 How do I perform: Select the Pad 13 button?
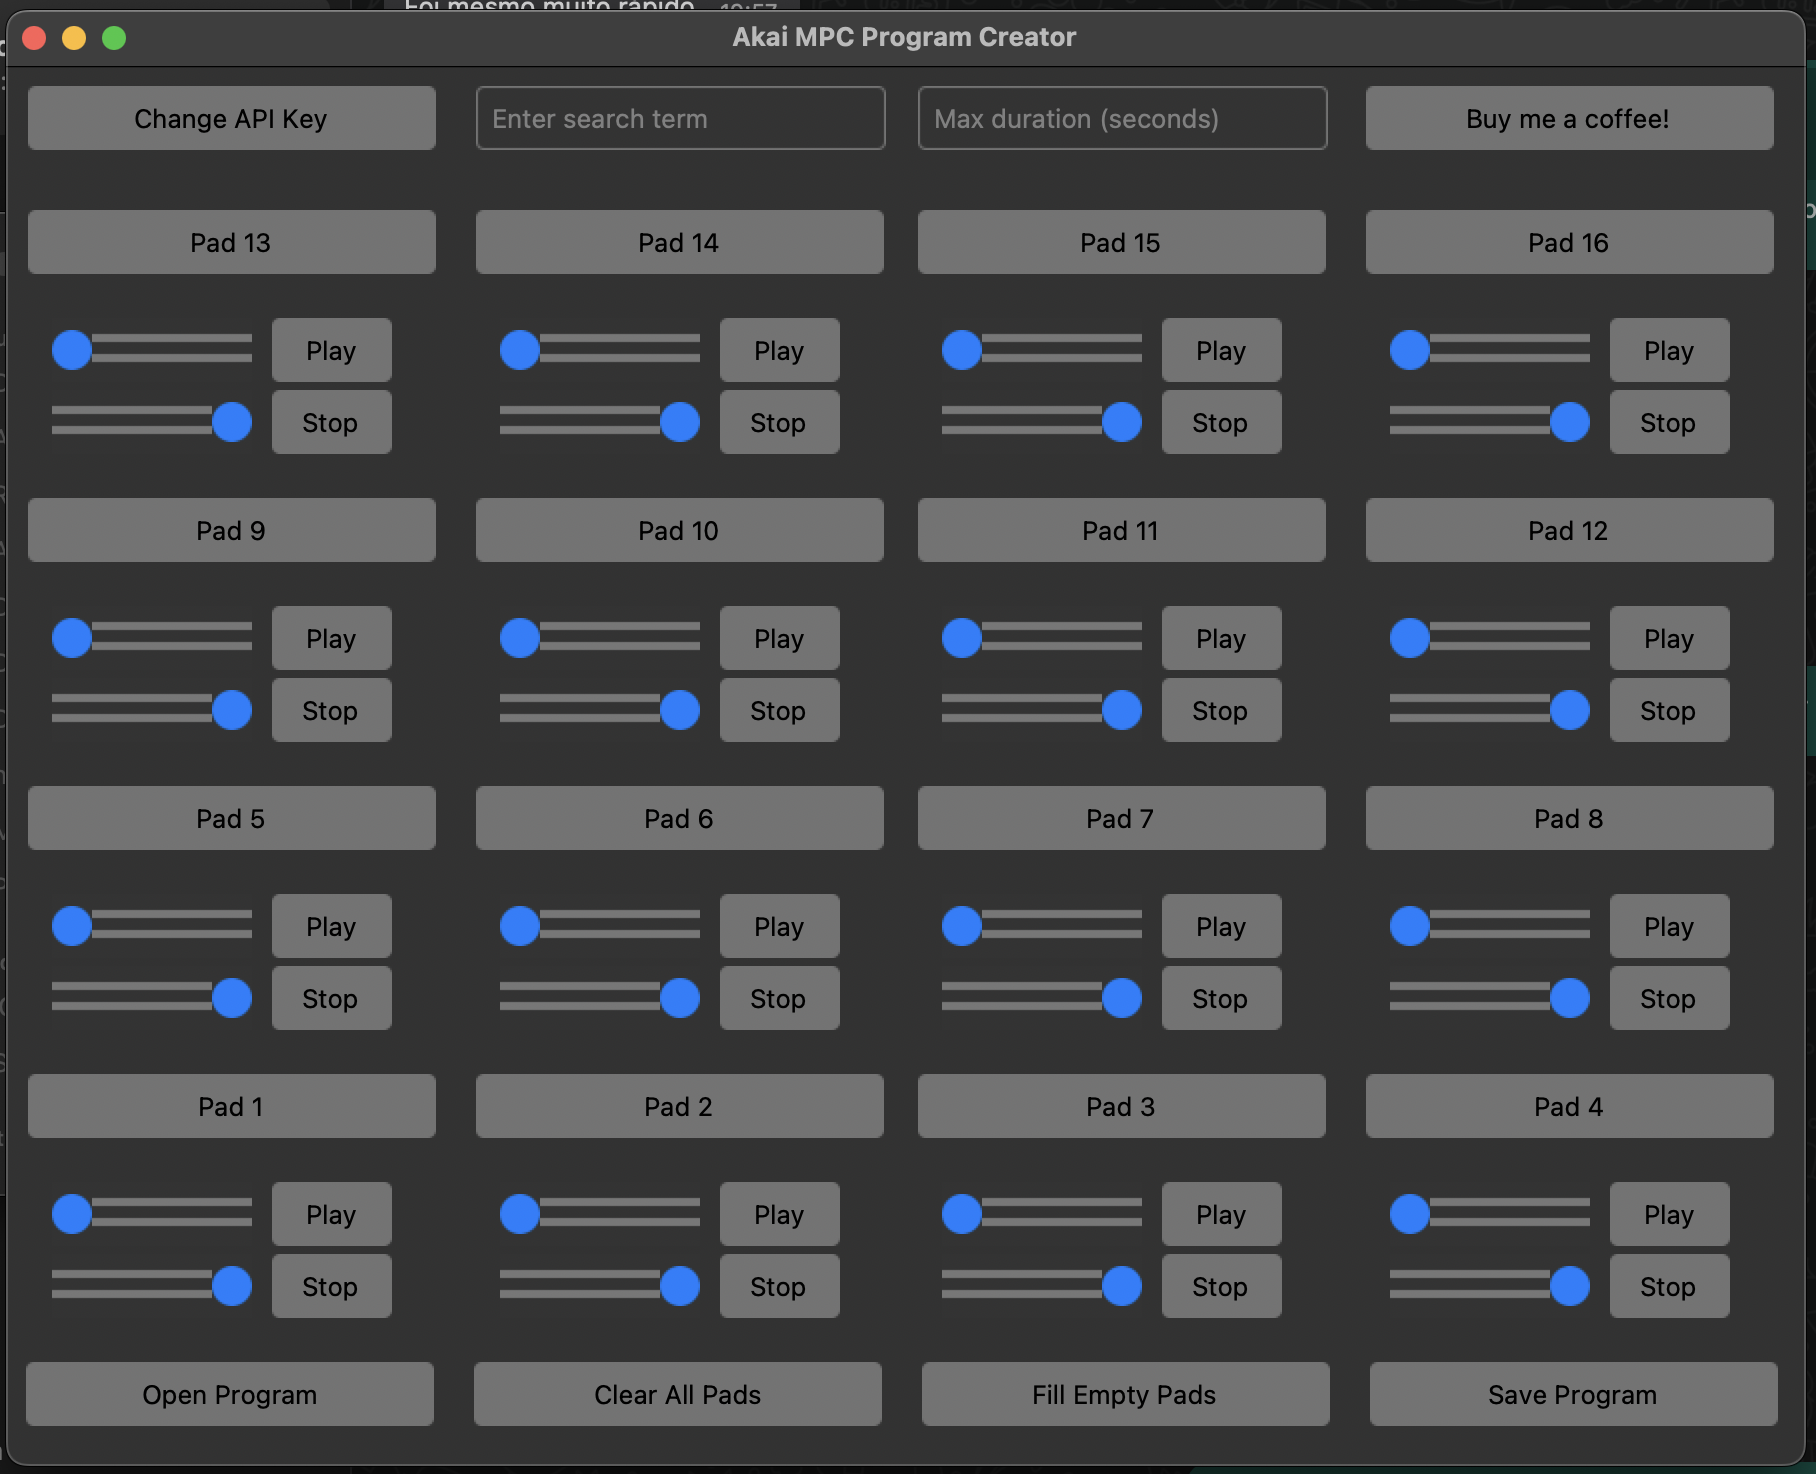(231, 242)
